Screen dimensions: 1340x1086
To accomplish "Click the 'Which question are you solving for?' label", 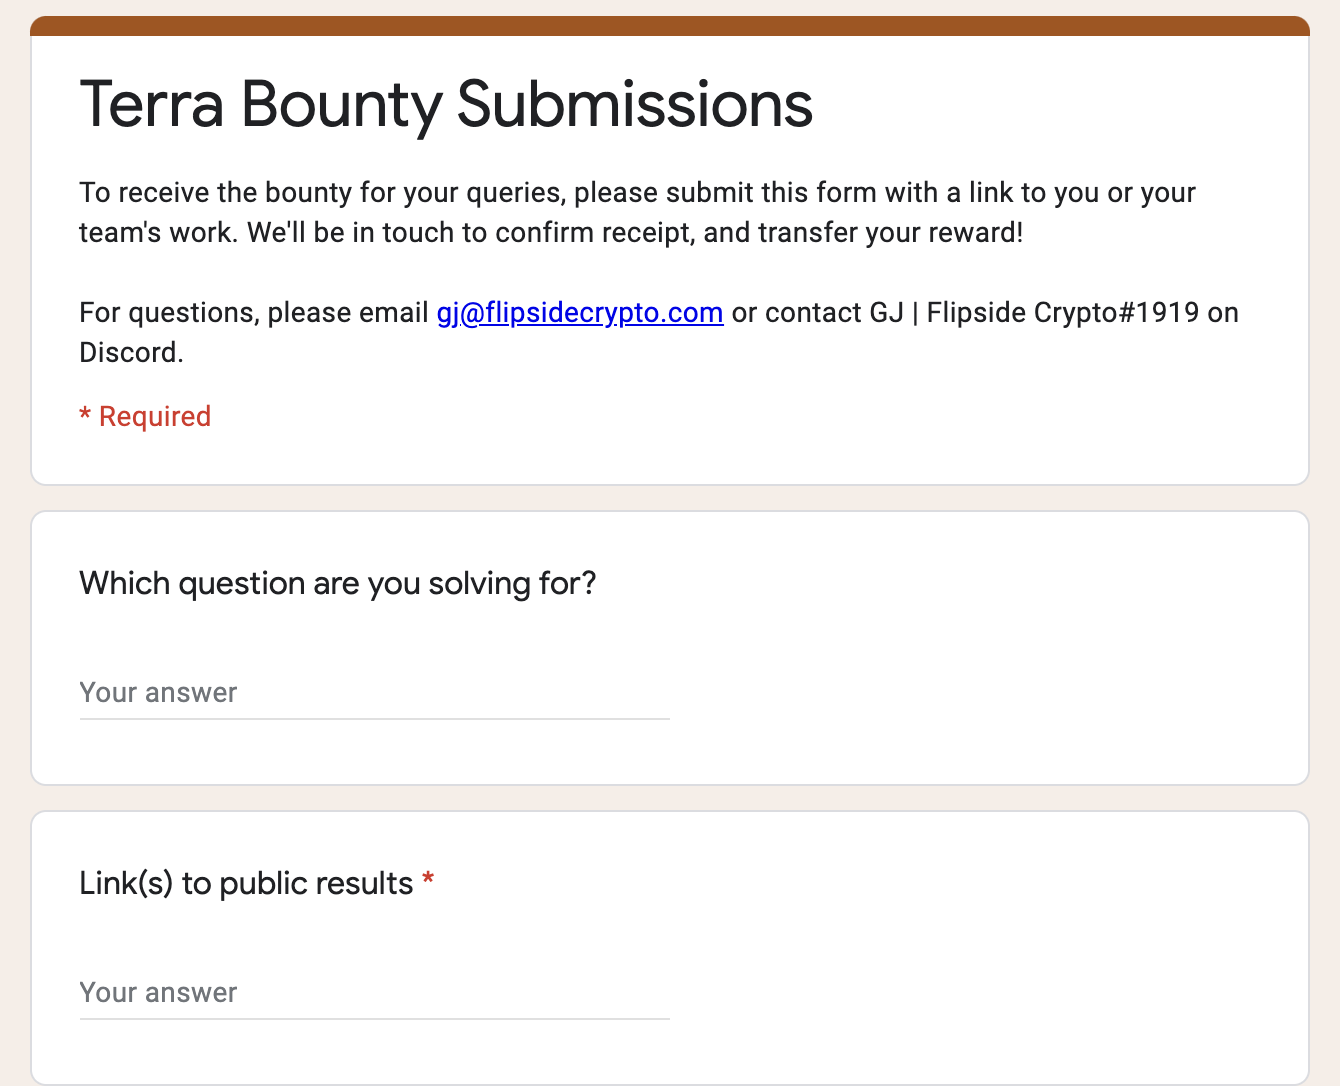I will click(x=337, y=583).
